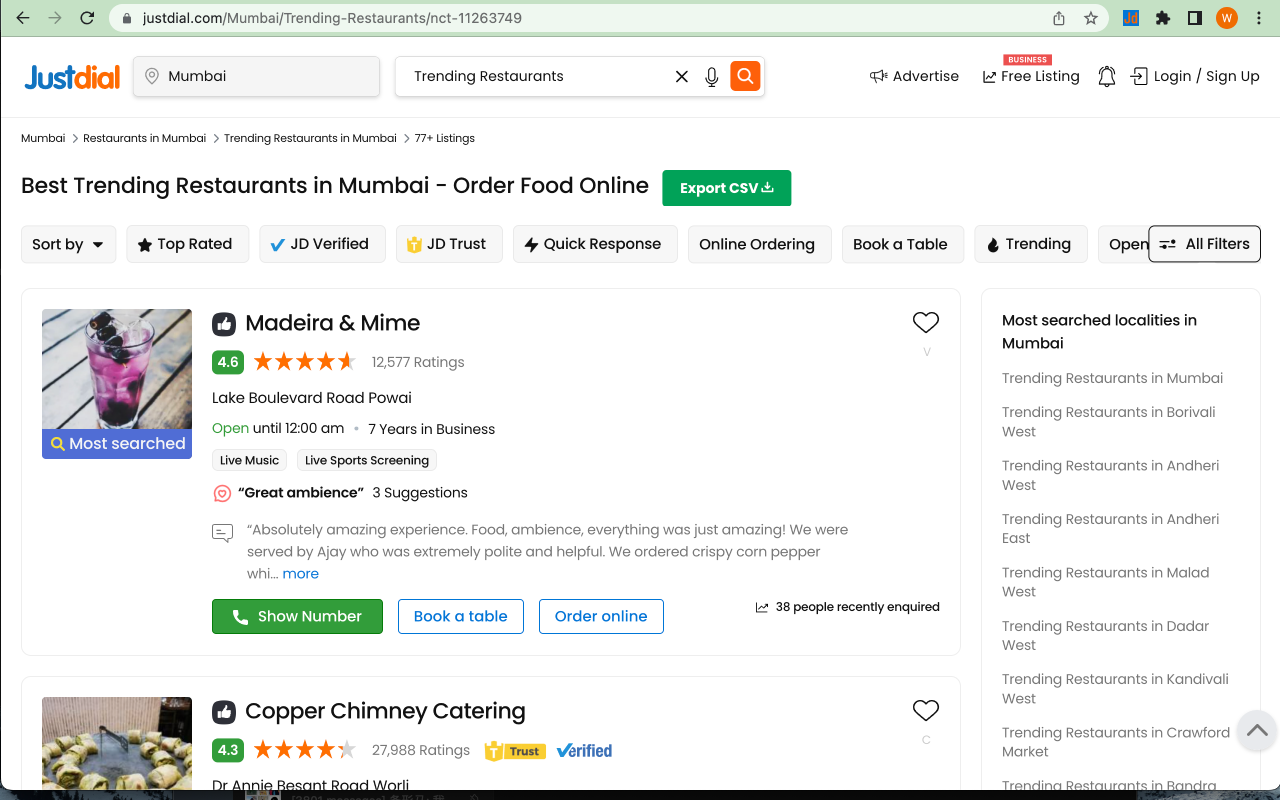Click the scroll-to-top chevron icon
The height and width of the screenshot is (800, 1280).
click(1256, 731)
